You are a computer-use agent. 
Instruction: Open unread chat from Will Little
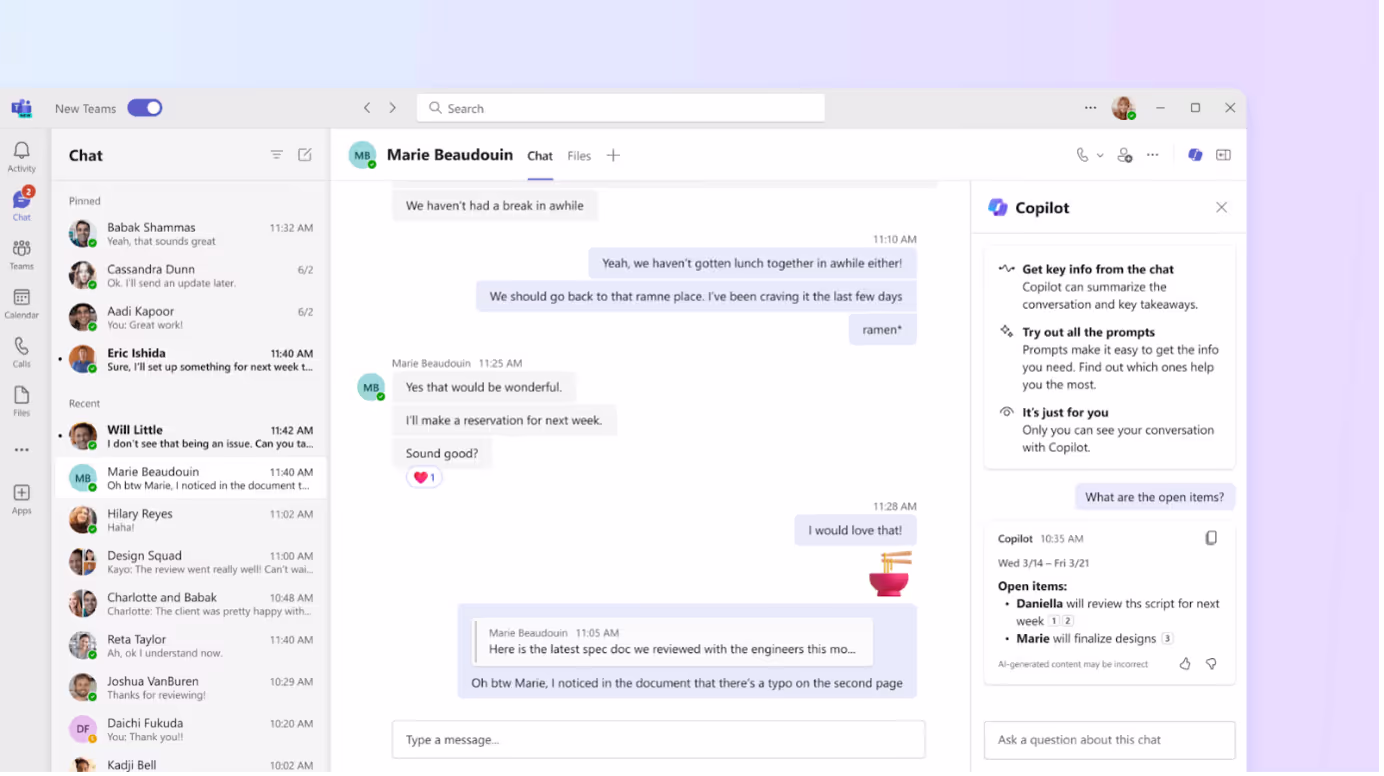tap(190, 437)
